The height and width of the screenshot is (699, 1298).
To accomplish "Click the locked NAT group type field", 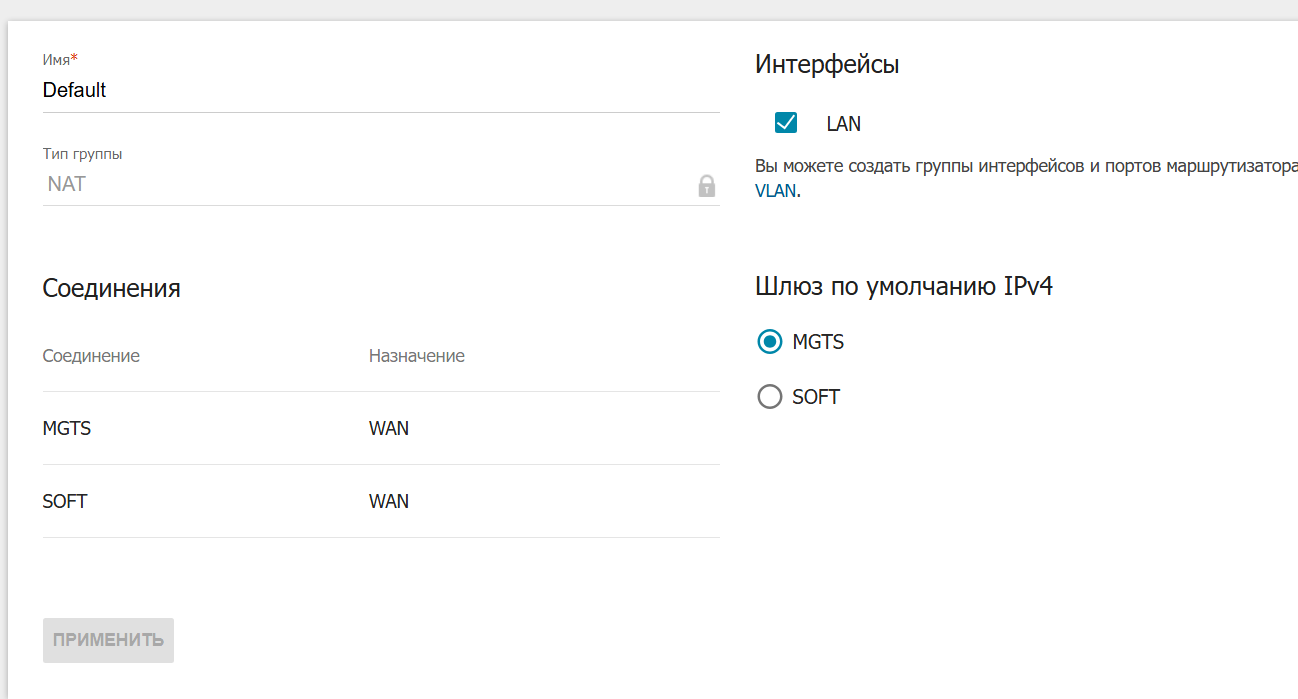I will tap(360, 185).
